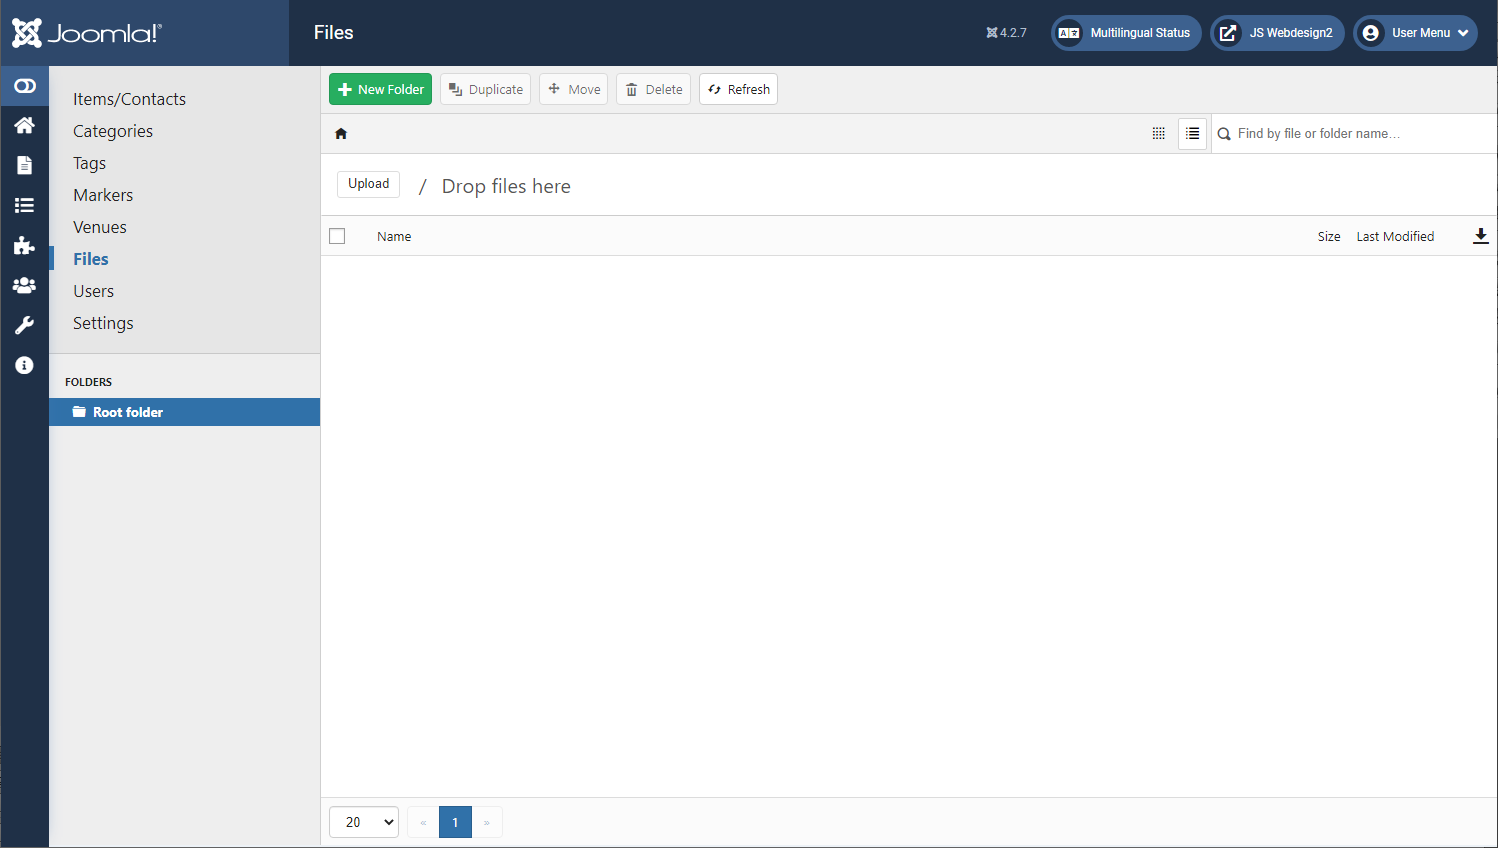Image resolution: width=1498 pixels, height=848 pixels.
Task: Click the download icon in table header
Action: click(x=1480, y=236)
